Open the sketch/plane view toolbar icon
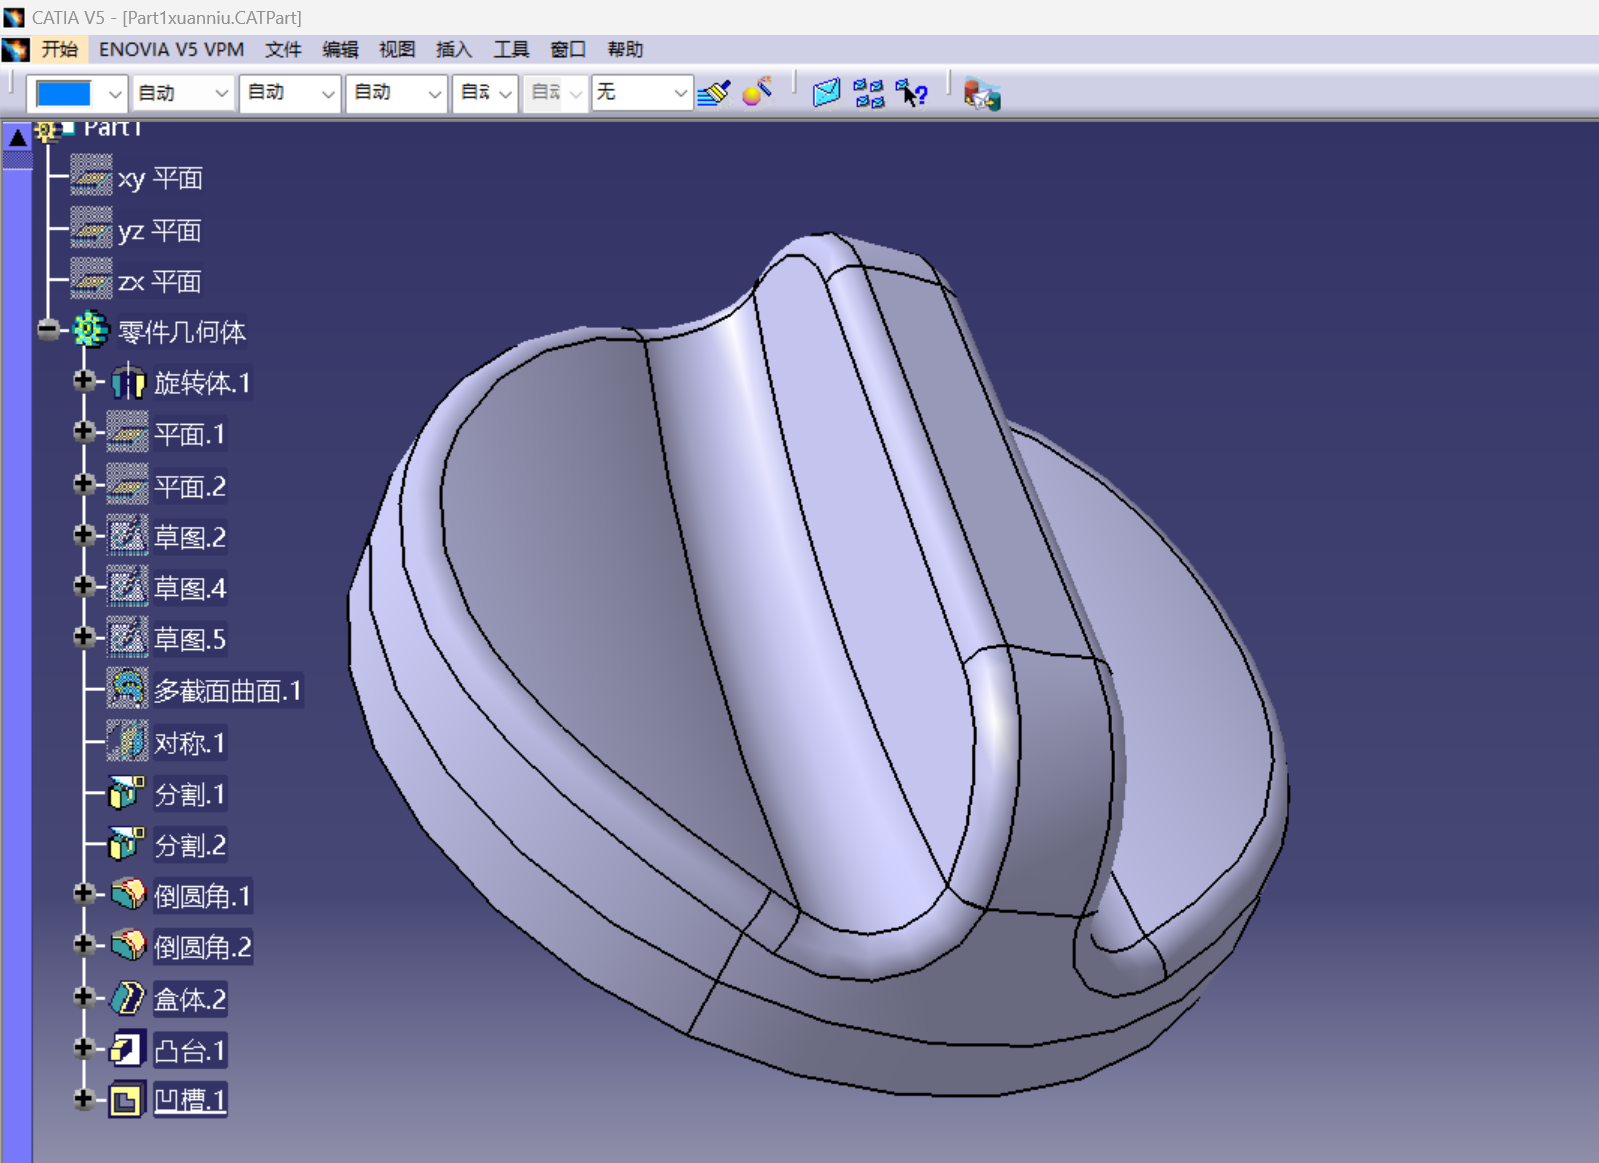Viewport: 1599px width, 1163px height. (x=826, y=93)
